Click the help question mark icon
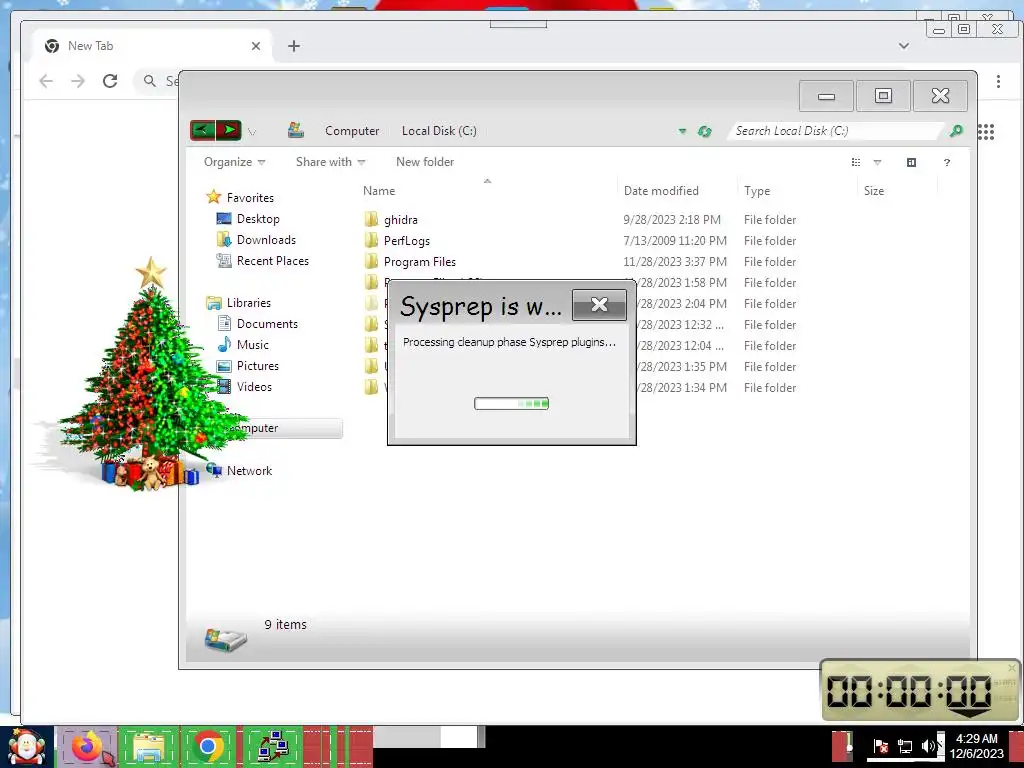1024x768 pixels. 947,163
